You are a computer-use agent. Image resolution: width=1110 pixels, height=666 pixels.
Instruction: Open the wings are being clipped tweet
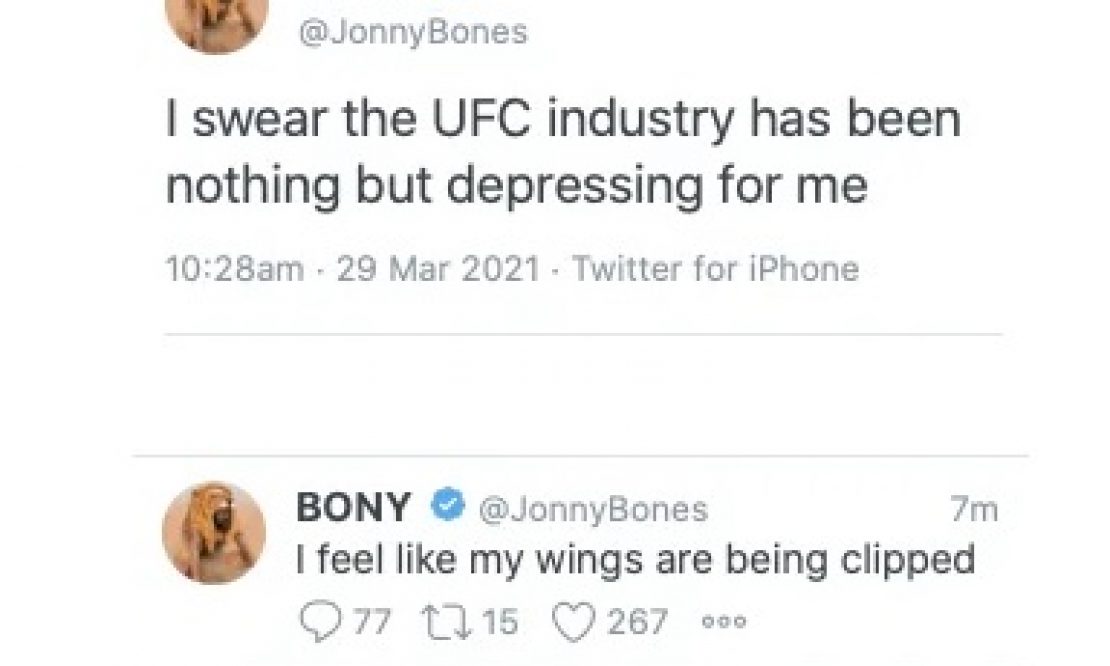pos(636,560)
